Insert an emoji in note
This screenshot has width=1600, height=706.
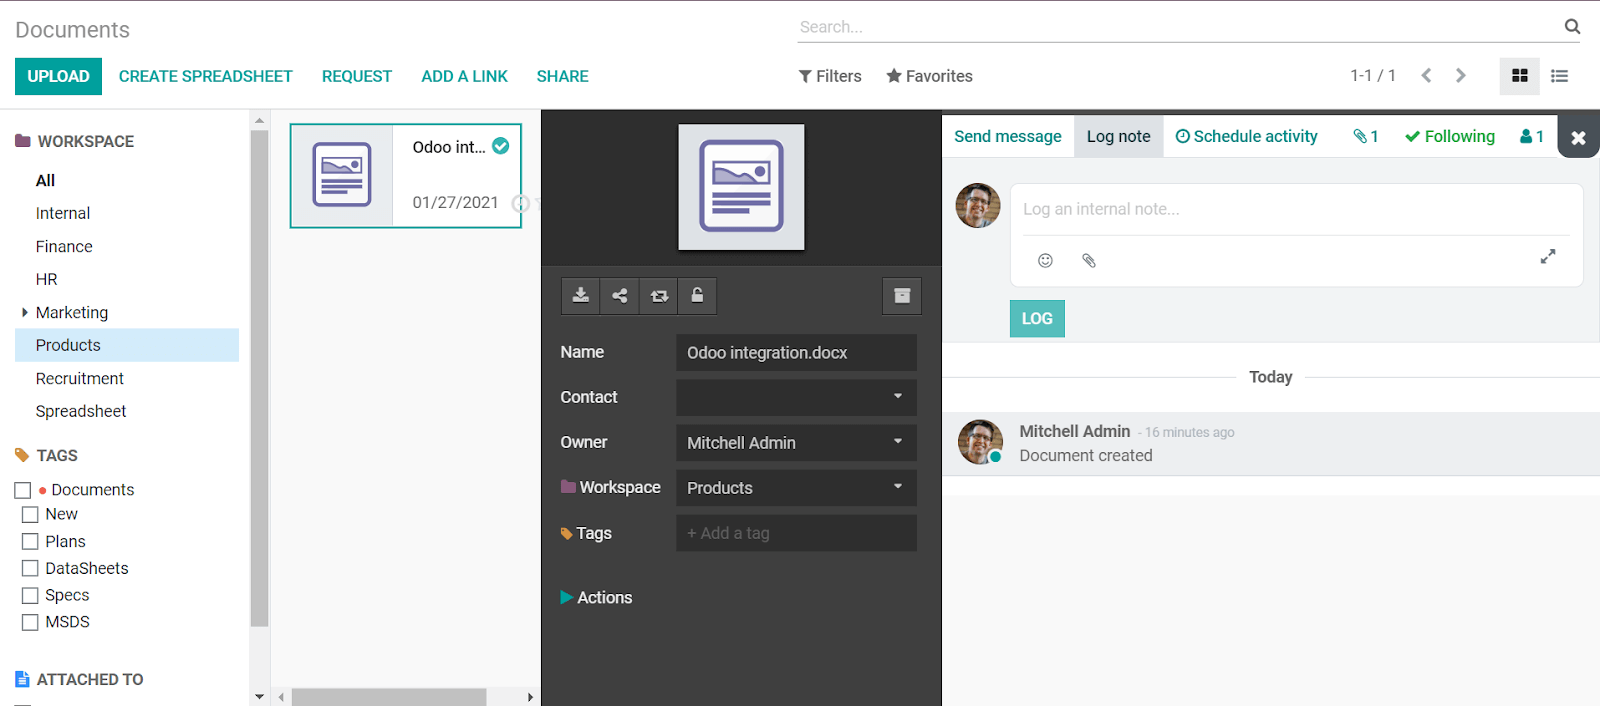[x=1045, y=261]
